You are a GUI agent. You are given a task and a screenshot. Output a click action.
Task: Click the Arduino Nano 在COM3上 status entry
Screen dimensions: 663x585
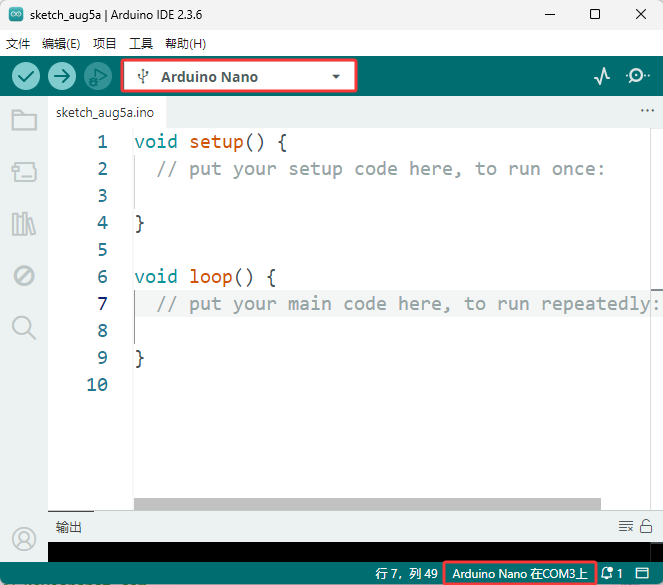(520, 574)
